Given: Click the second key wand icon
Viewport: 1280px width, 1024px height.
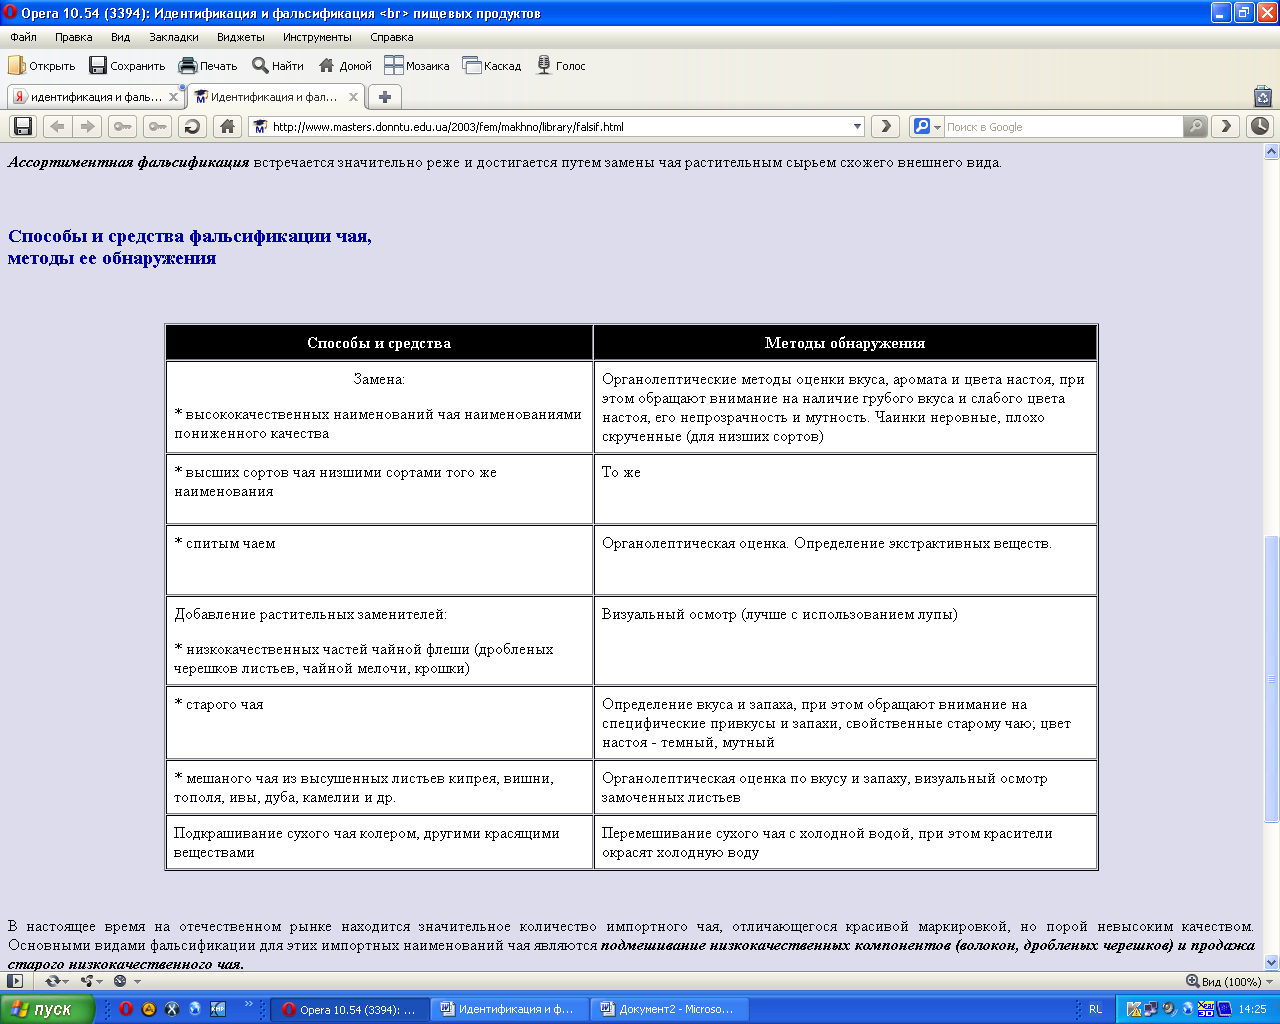Looking at the screenshot, I should pos(157,127).
